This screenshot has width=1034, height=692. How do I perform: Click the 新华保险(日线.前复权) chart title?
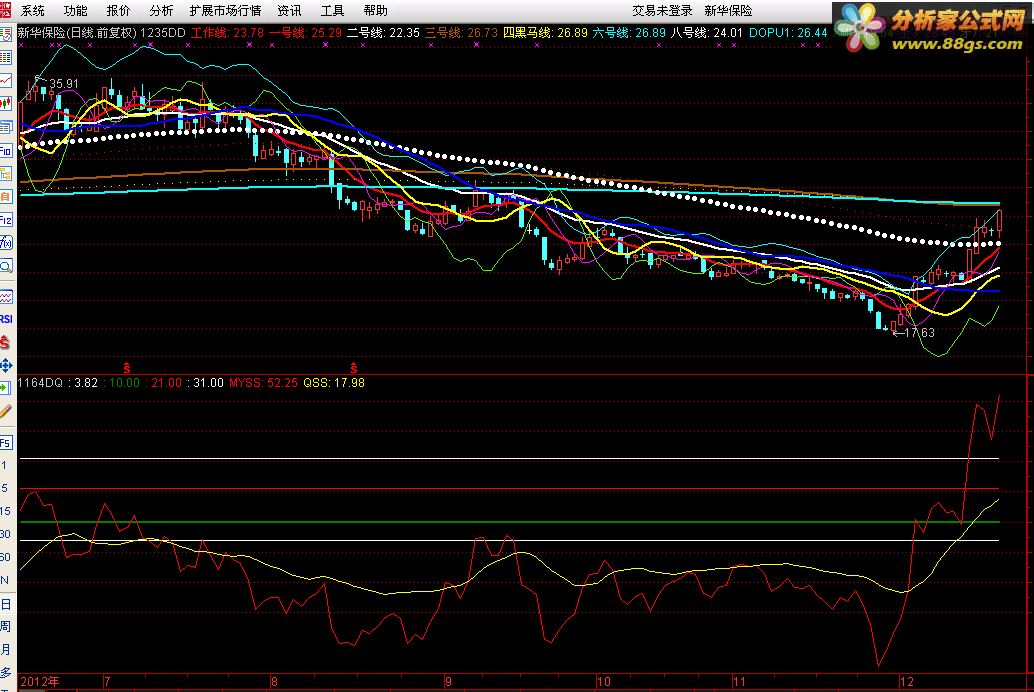77,32
